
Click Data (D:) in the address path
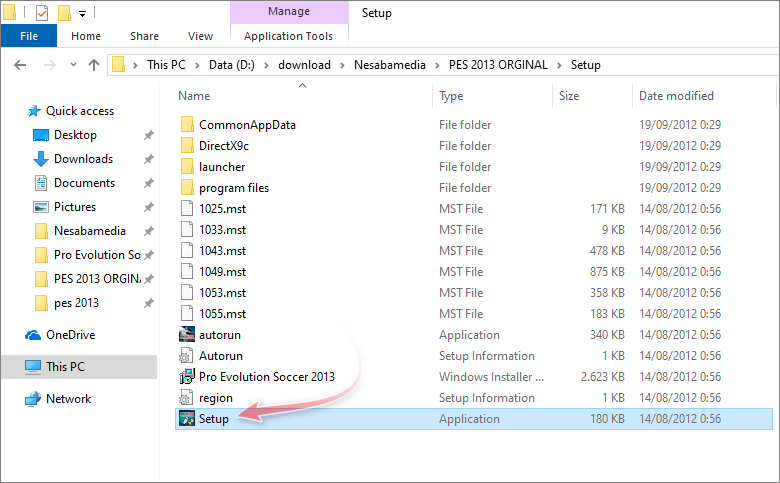click(x=231, y=65)
